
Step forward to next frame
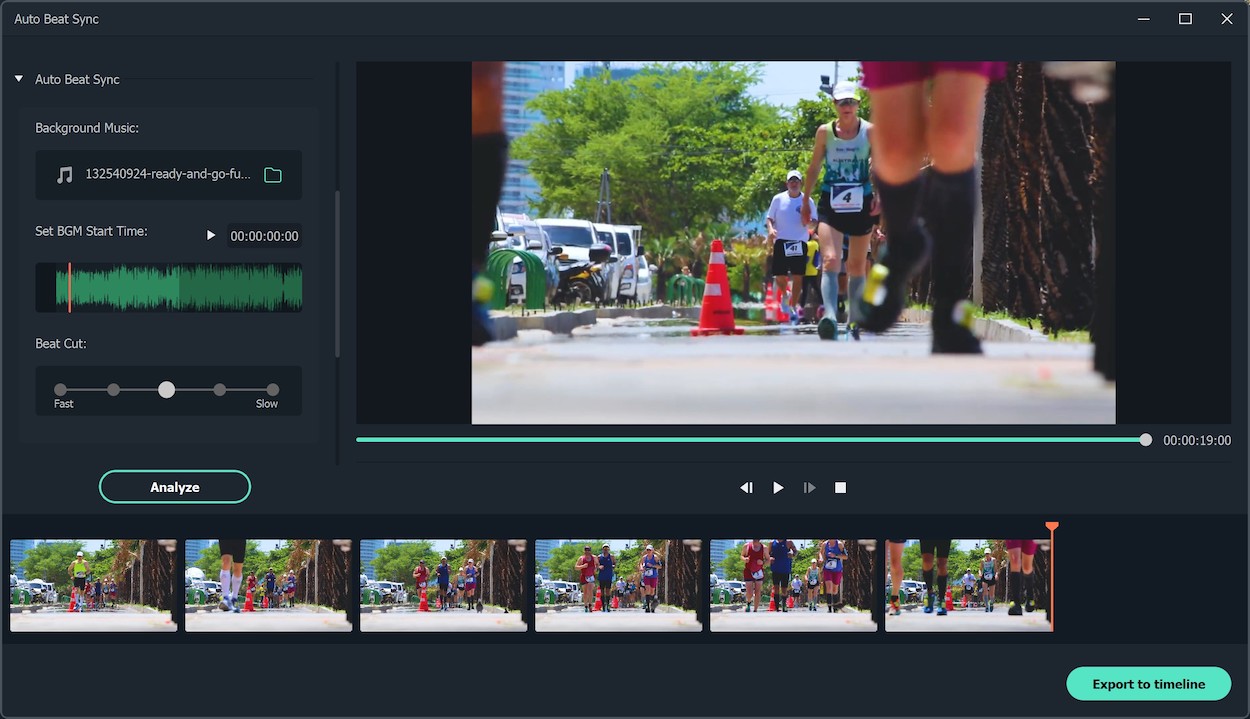click(809, 488)
